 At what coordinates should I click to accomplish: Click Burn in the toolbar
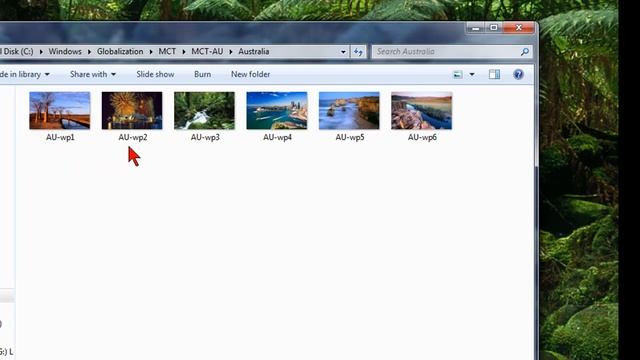202,74
